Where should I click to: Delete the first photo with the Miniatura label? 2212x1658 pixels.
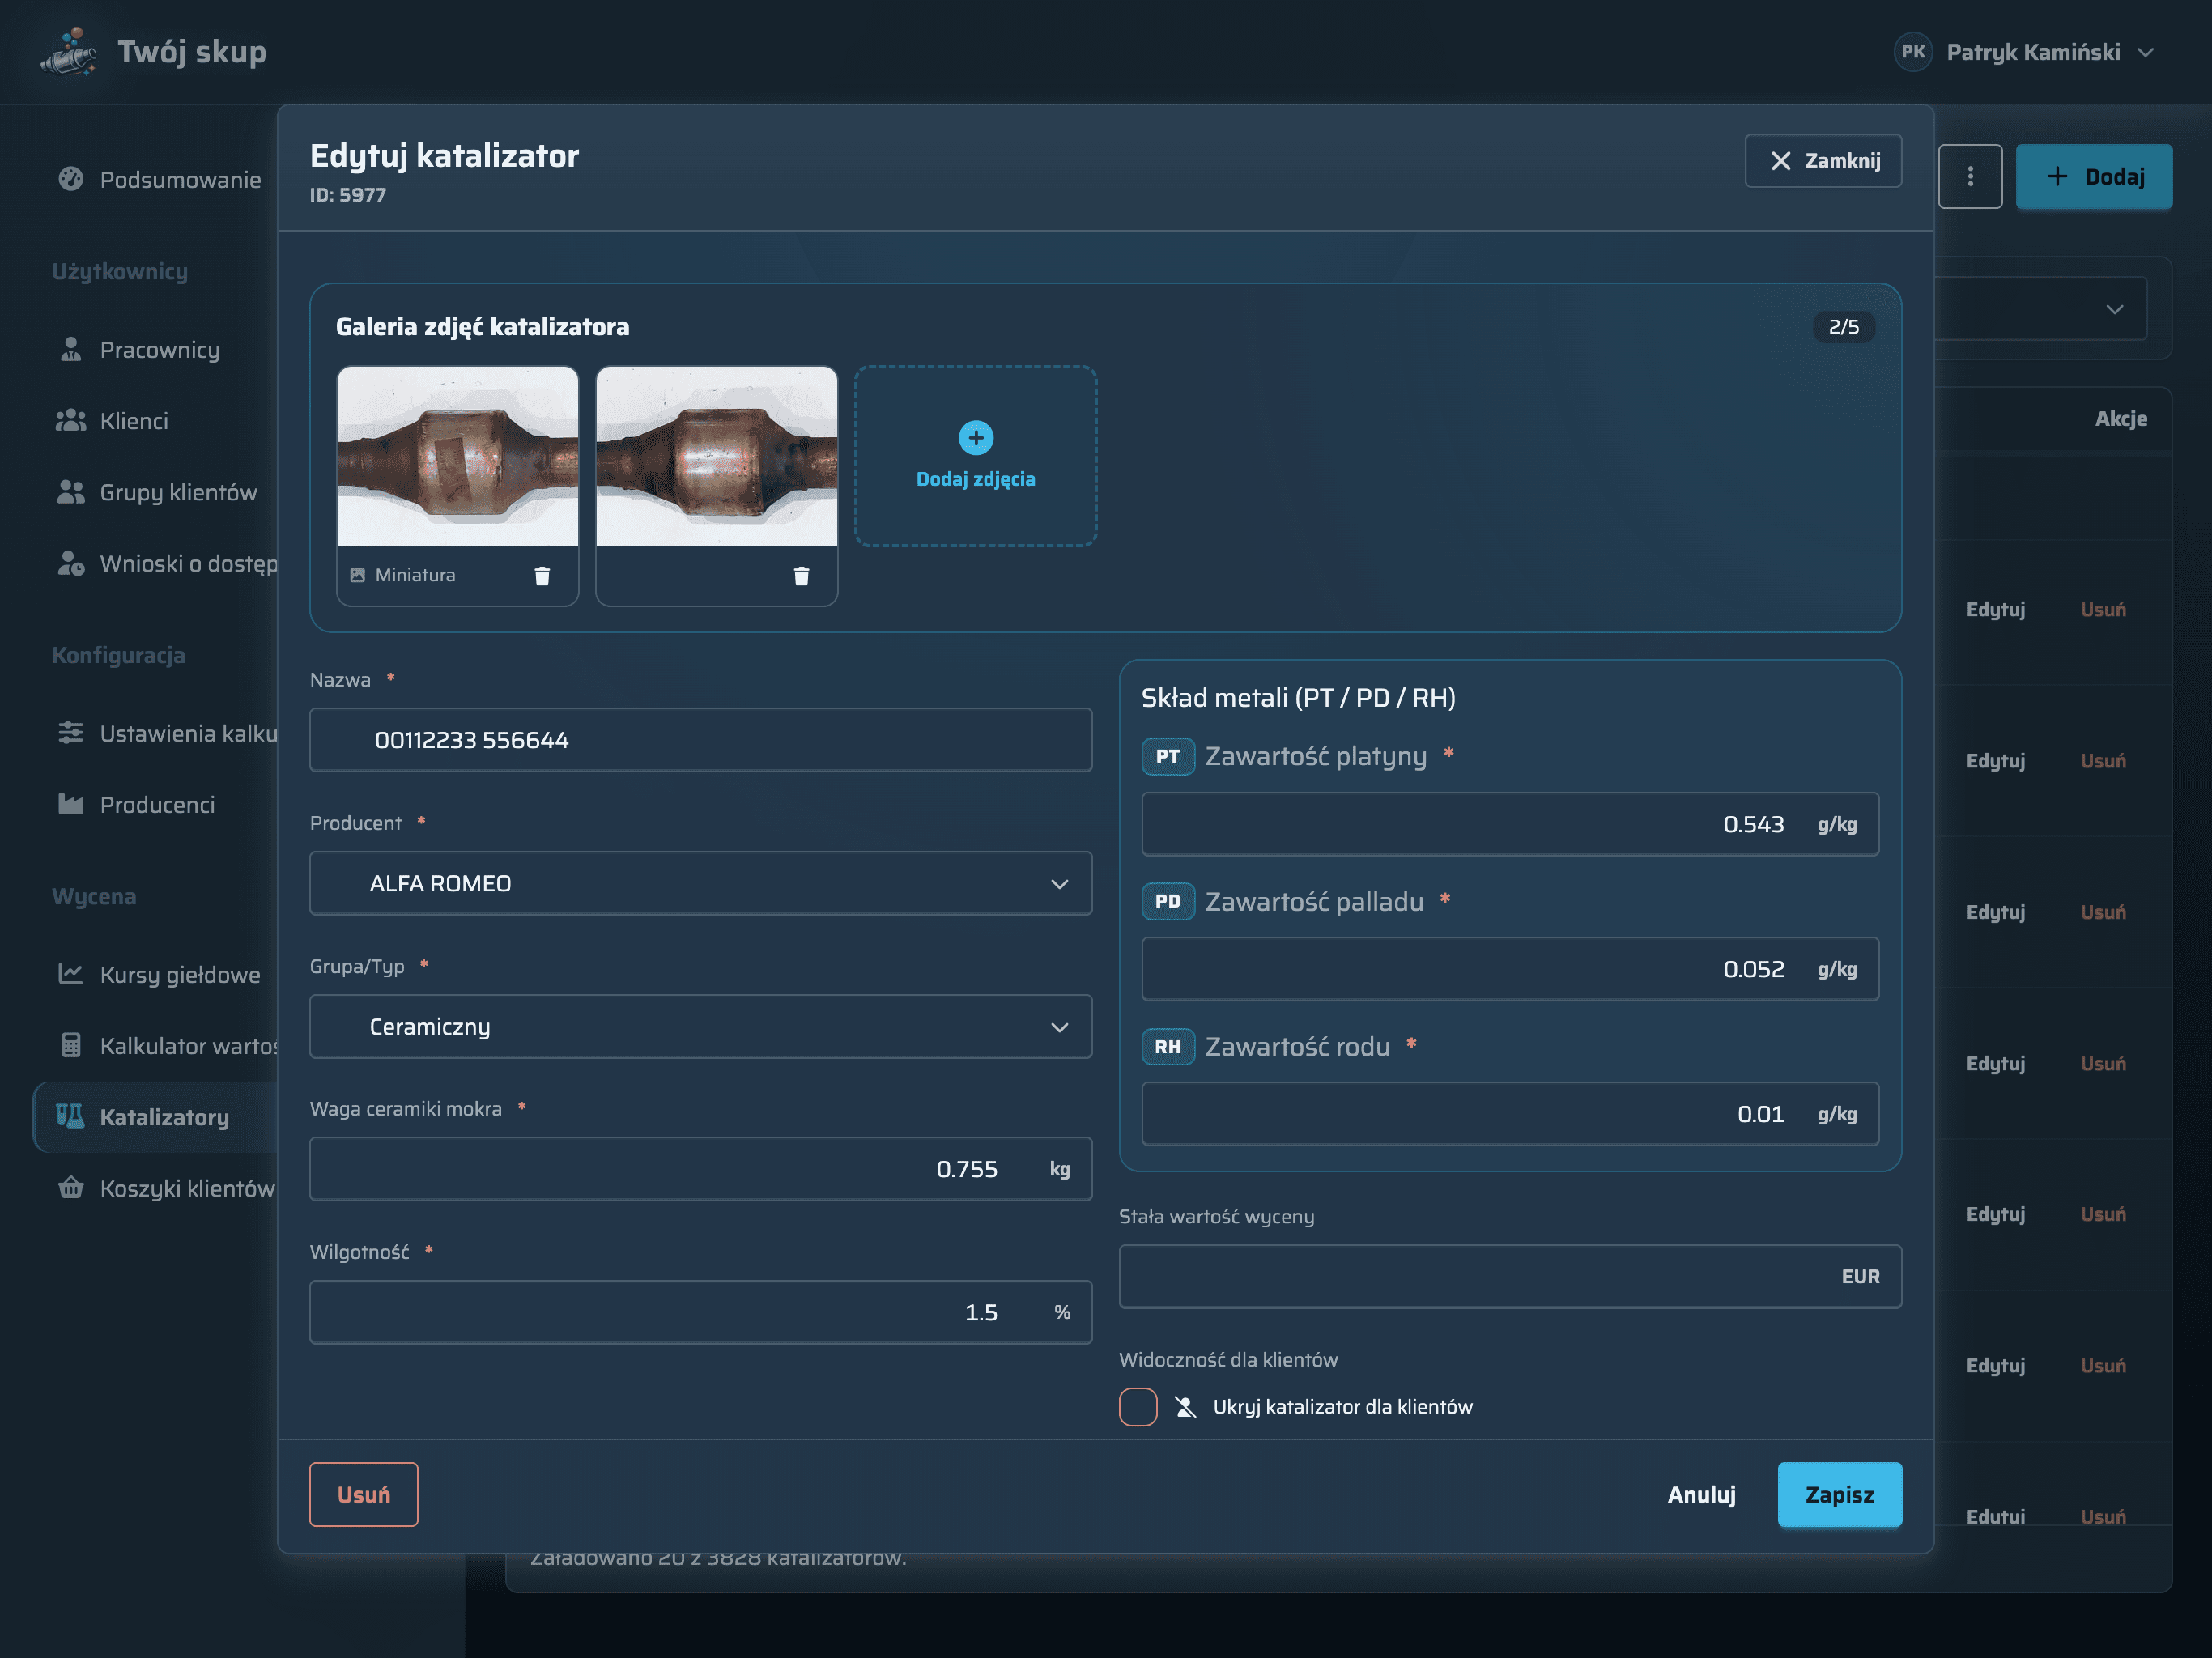pyautogui.click(x=542, y=575)
